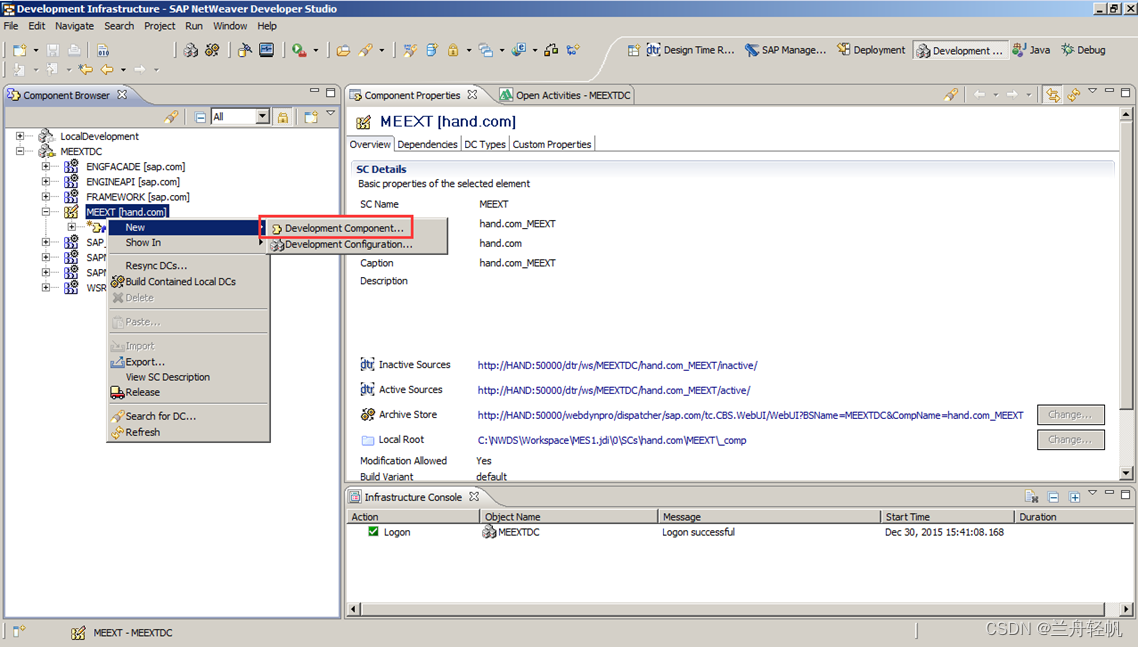The image size is (1138, 647).
Task: Collapse the MEEXT [hand.com] node
Action: [46, 212]
